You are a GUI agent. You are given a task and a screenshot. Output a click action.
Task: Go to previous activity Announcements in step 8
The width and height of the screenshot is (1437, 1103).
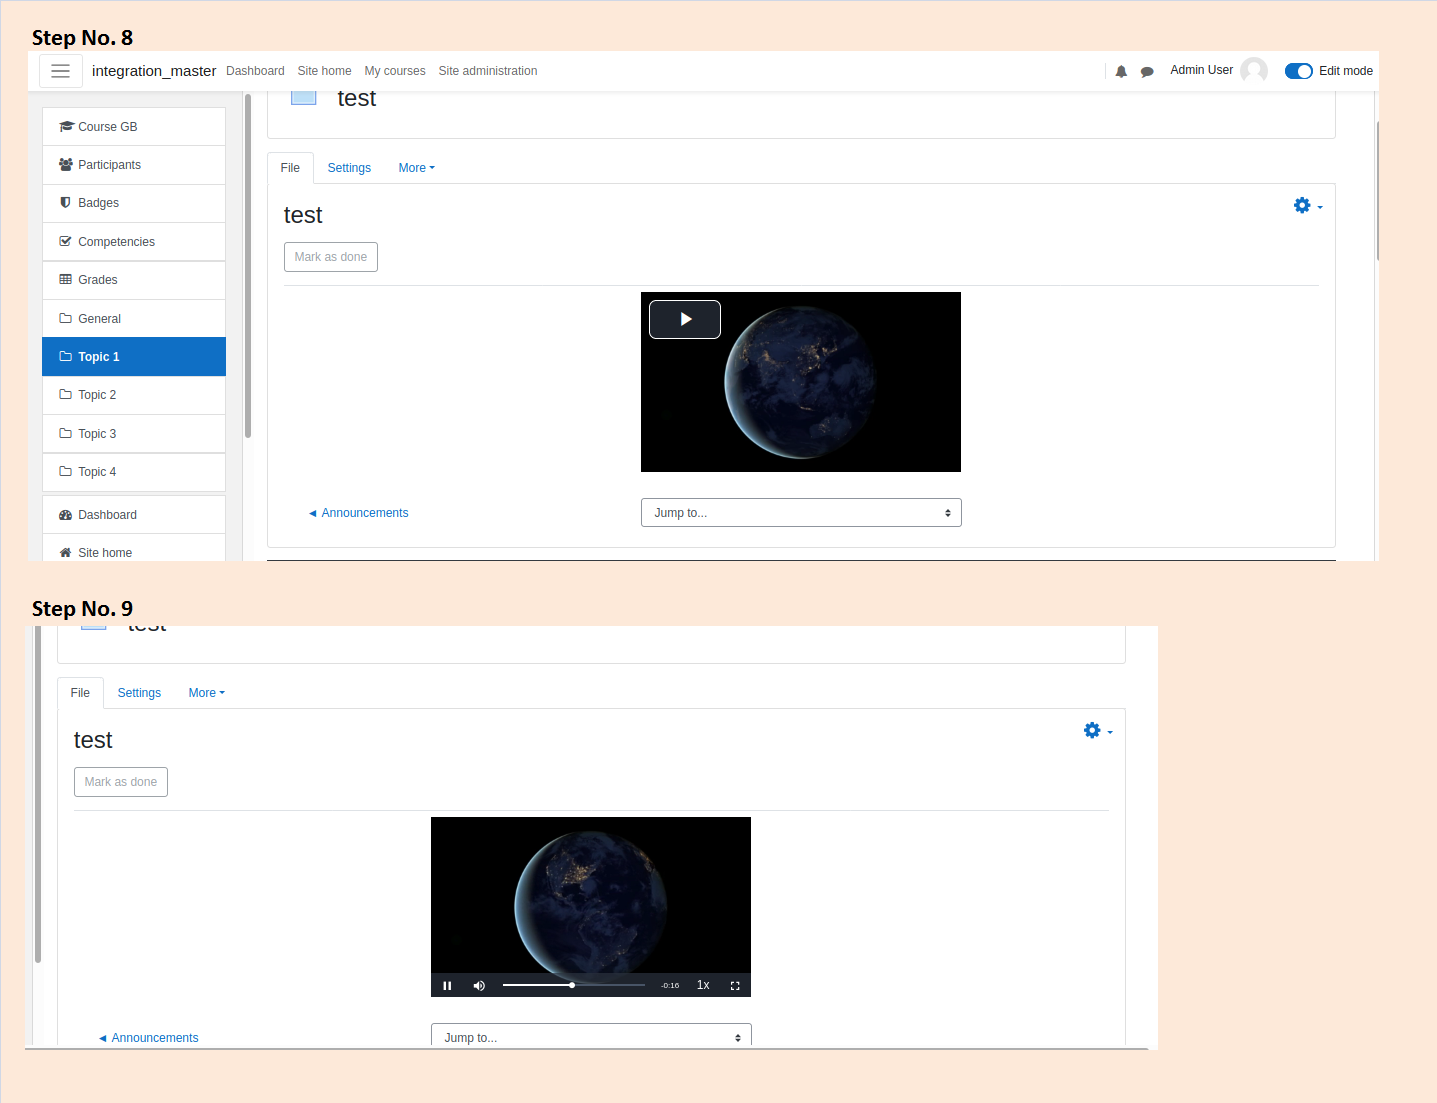click(x=358, y=513)
